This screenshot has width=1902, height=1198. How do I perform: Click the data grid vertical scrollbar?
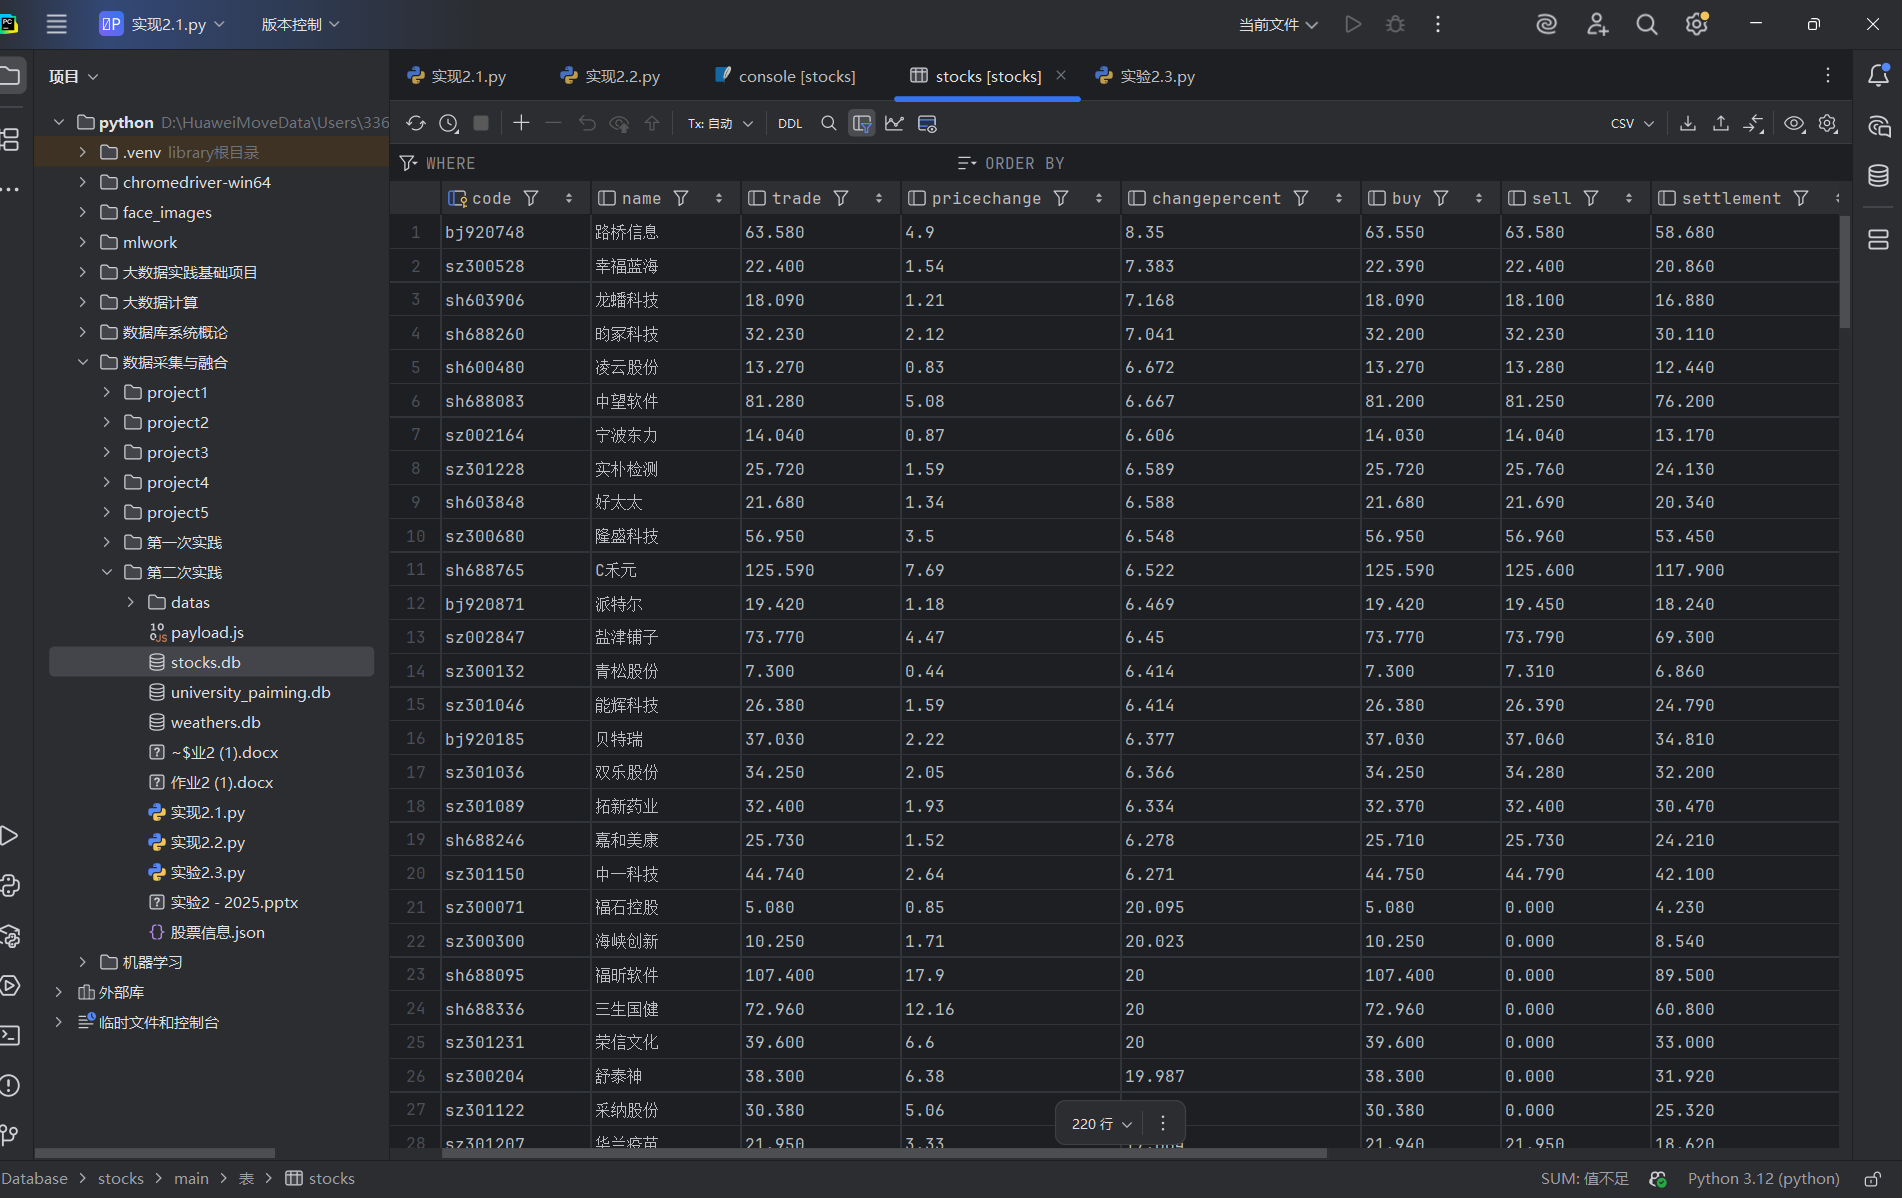1845,272
